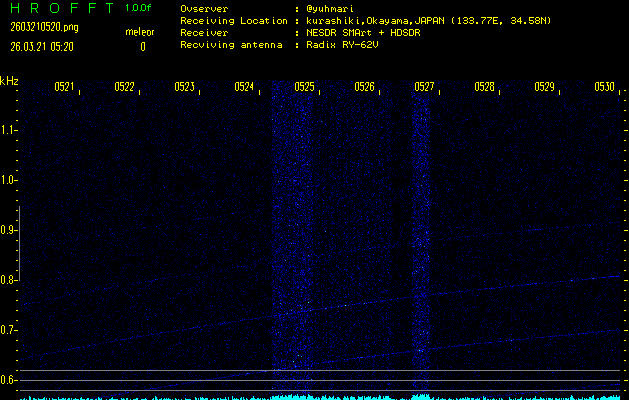
Task: Click the date stamp 26.03.21 05:20
Action: pyautogui.click(x=42, y=47)
